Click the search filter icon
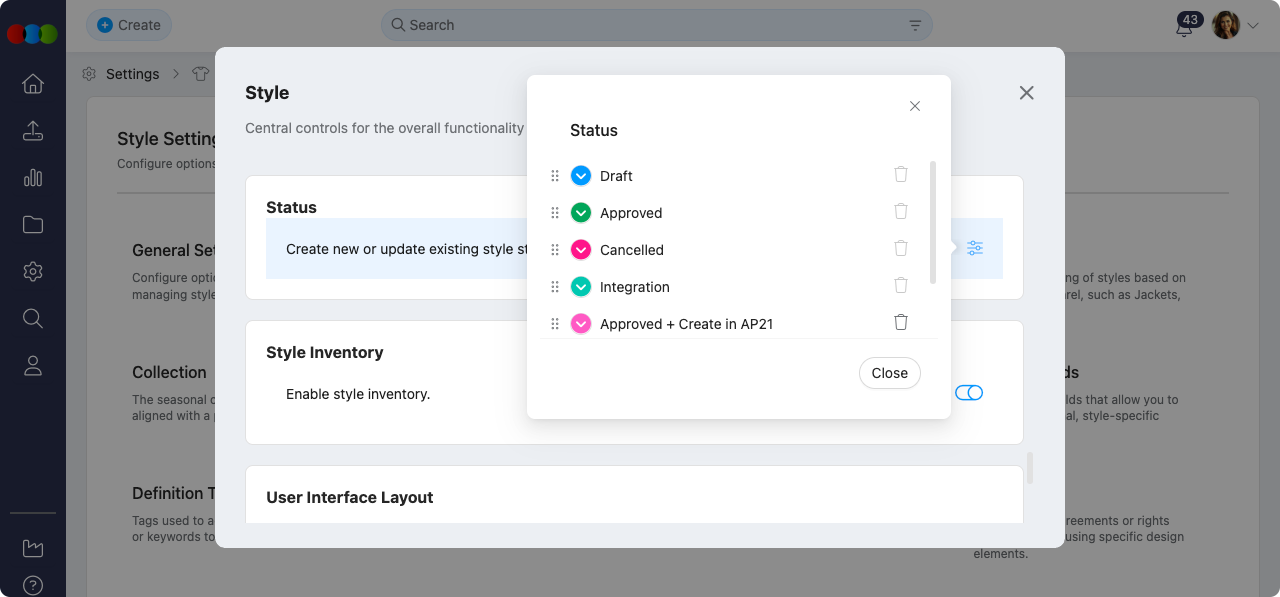 [915, 25]
